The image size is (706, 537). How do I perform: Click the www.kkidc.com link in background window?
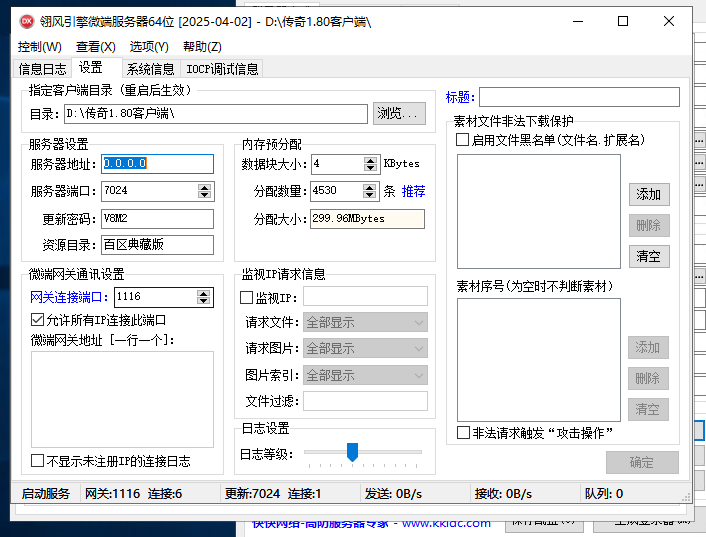click(x=446, y=523)
